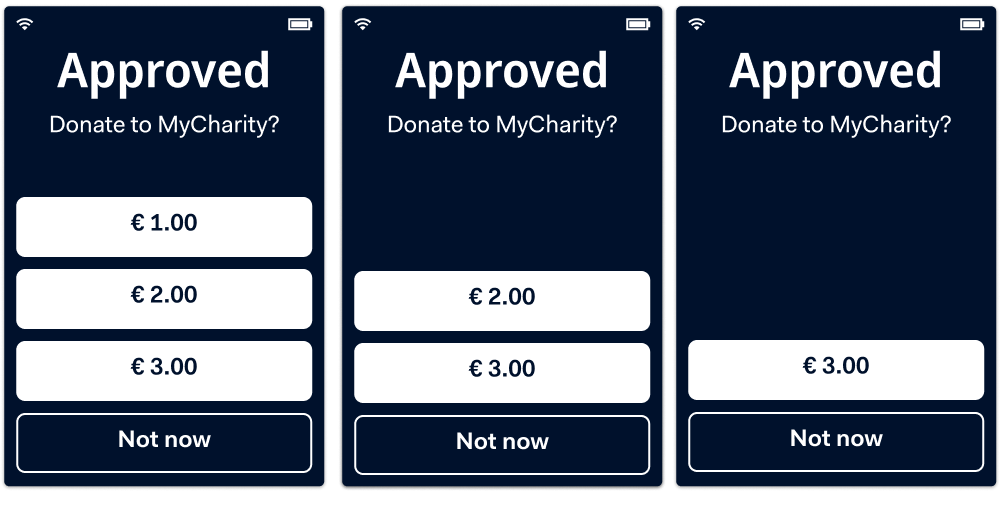The image size is (1008, 508).
Task: Choose € 2.00 on the left screen
Action: [164, 299]
